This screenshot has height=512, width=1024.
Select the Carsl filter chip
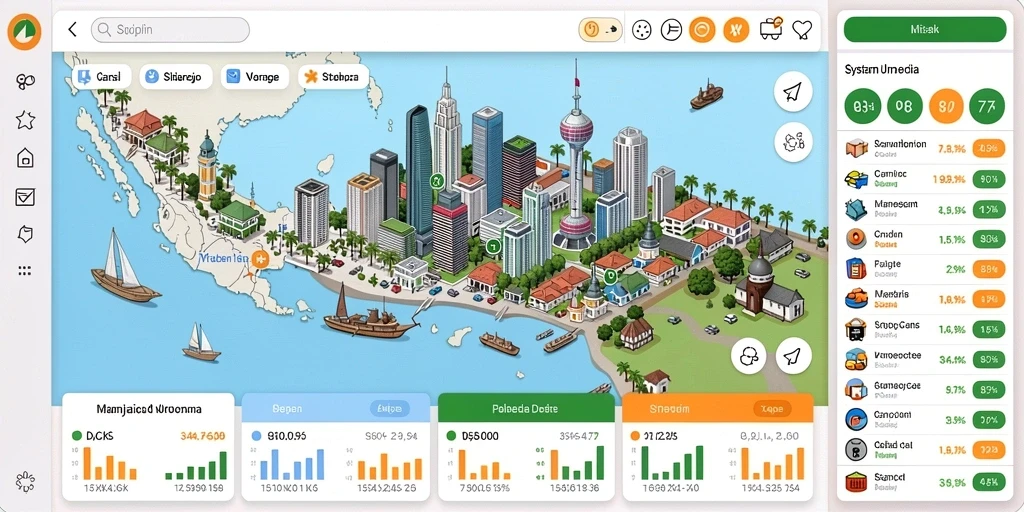point(102,77)
